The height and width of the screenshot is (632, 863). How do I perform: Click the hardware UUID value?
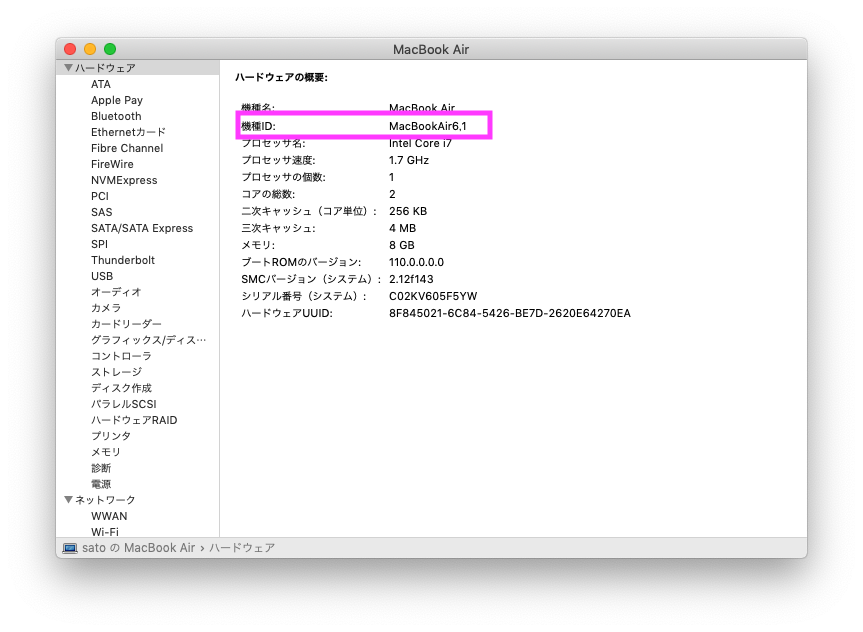(x=510, y=313)
